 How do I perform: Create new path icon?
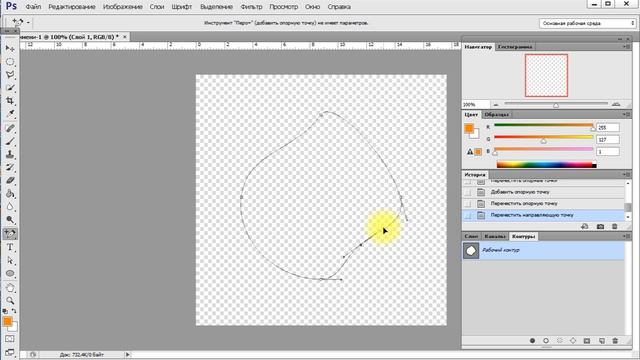602,340
